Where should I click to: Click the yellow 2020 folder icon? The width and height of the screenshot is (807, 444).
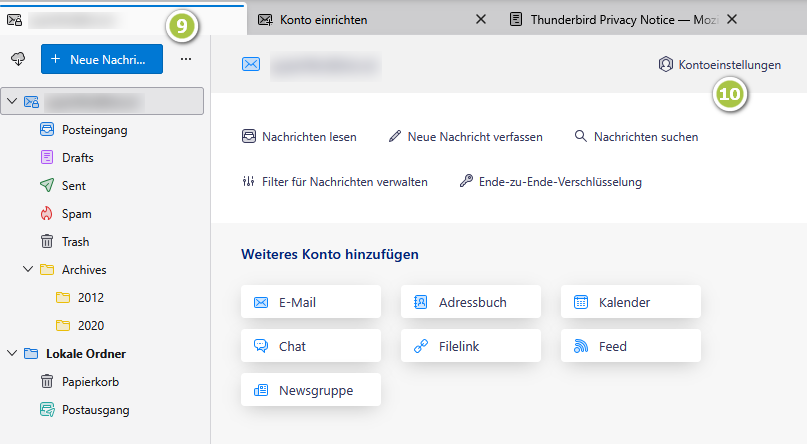click(x=63, y=325)
